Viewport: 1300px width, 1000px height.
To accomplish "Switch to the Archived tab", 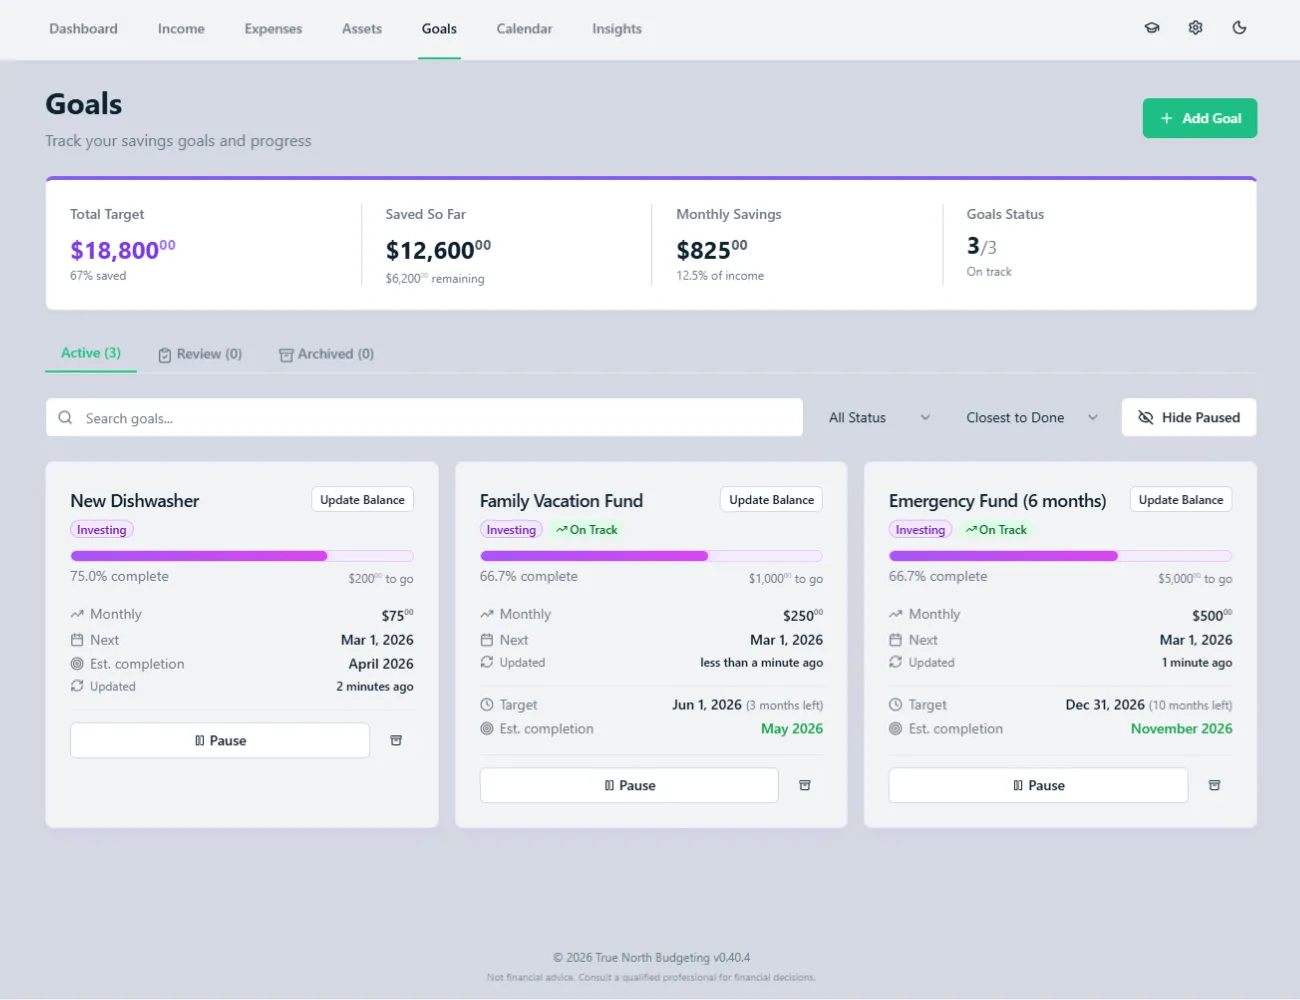I will (x=327, y=353).
